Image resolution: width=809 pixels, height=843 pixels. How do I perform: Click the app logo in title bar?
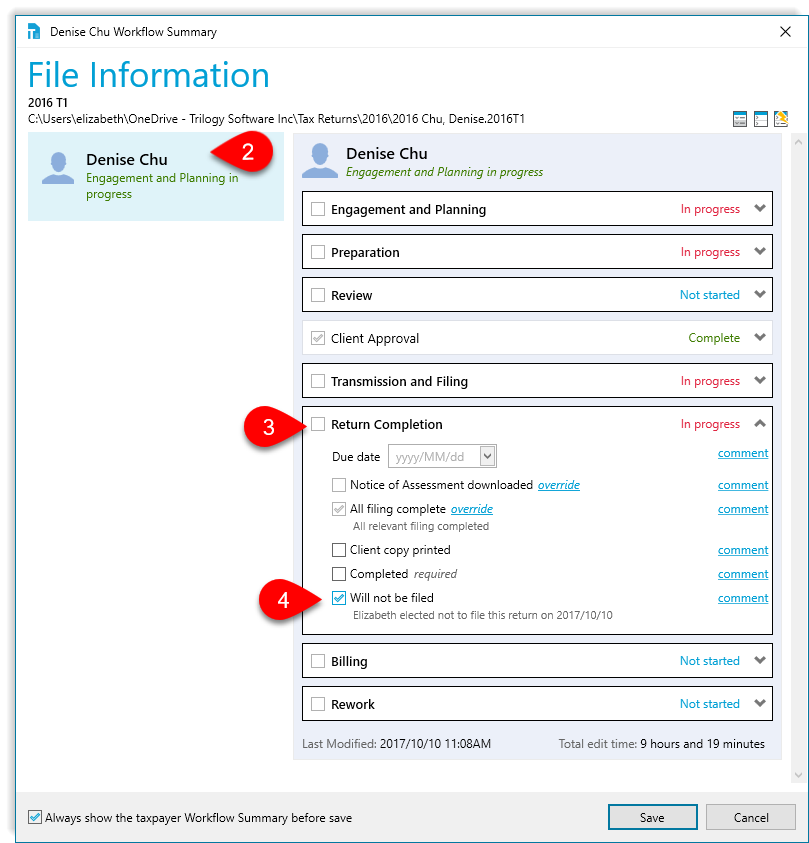point(34,32)
